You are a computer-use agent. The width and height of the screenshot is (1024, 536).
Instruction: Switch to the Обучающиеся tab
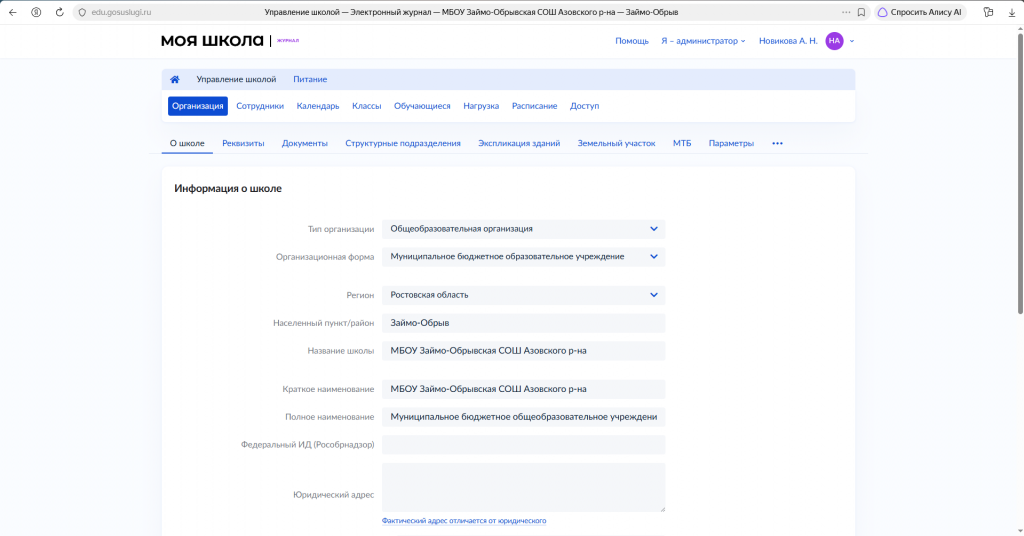pos(422,106)
